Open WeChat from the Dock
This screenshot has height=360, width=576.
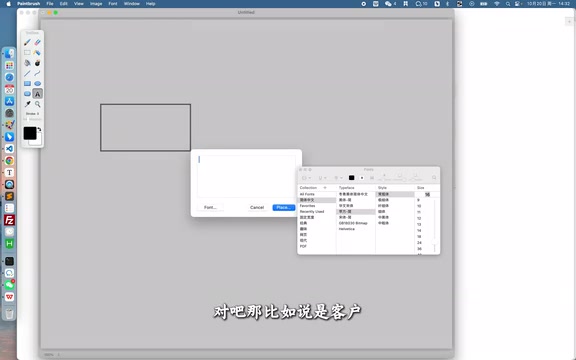10,285
